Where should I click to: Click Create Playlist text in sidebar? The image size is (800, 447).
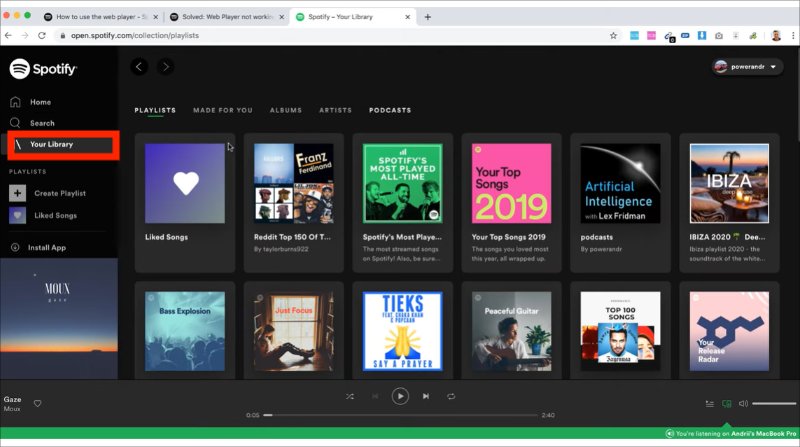[x=60, y=193]
